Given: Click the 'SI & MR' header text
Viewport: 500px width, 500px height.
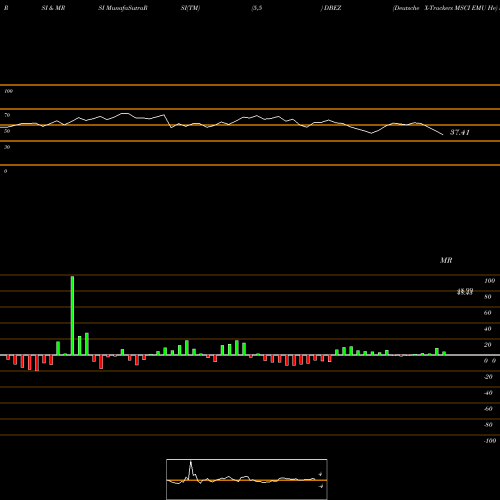Looking at the screenshot, I should 53,8.
